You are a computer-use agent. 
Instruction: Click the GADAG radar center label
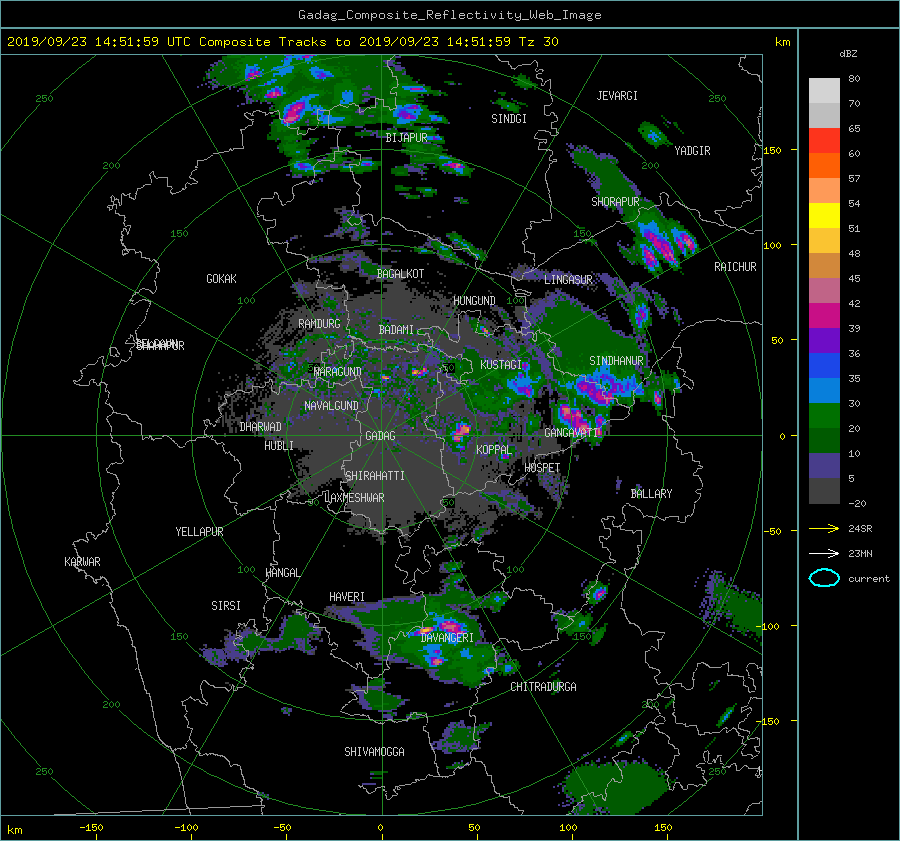click(381, 436)
